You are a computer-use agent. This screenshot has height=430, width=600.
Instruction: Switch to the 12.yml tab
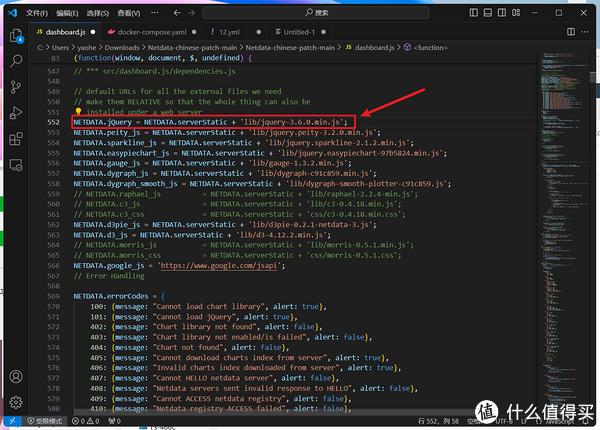(x=229, y=32)
